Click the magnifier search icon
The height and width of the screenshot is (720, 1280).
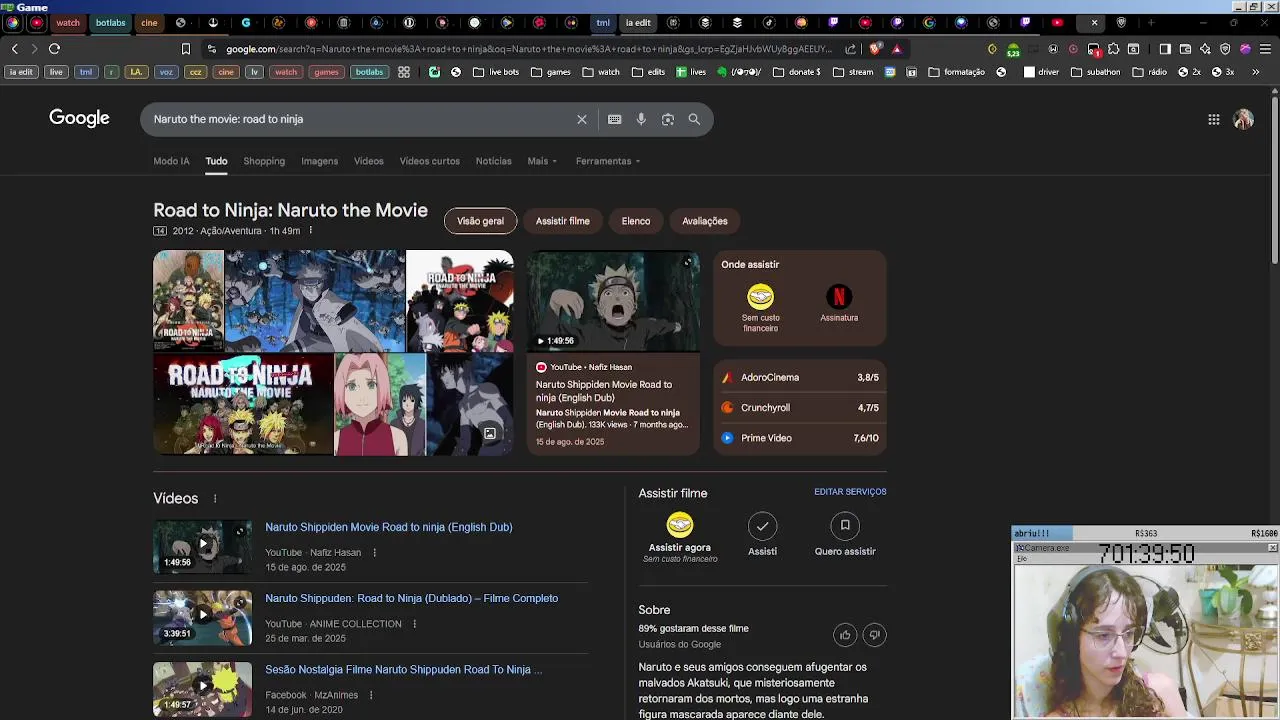694,119
